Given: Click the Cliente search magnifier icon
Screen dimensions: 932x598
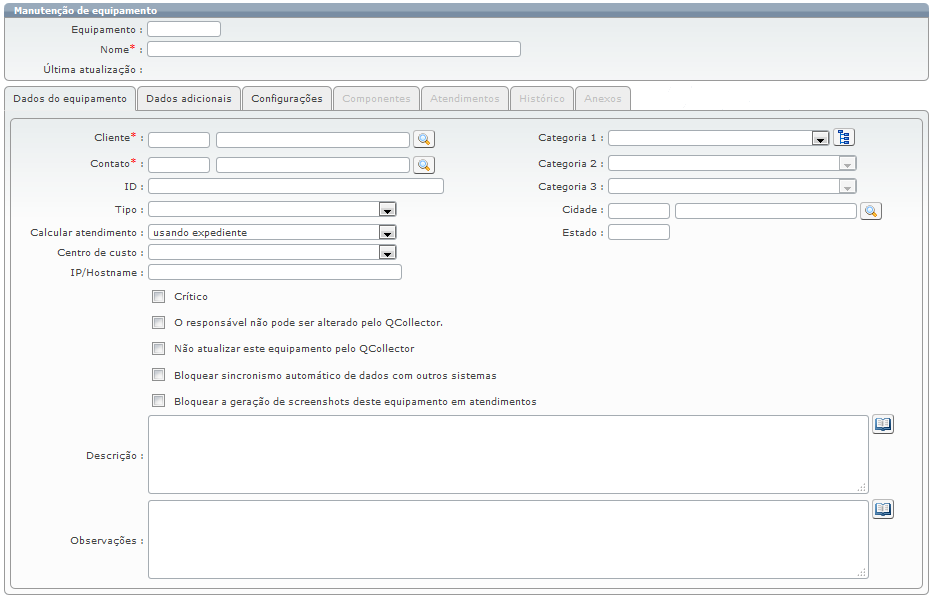Looking at the screenshot, I should point(424,139).
